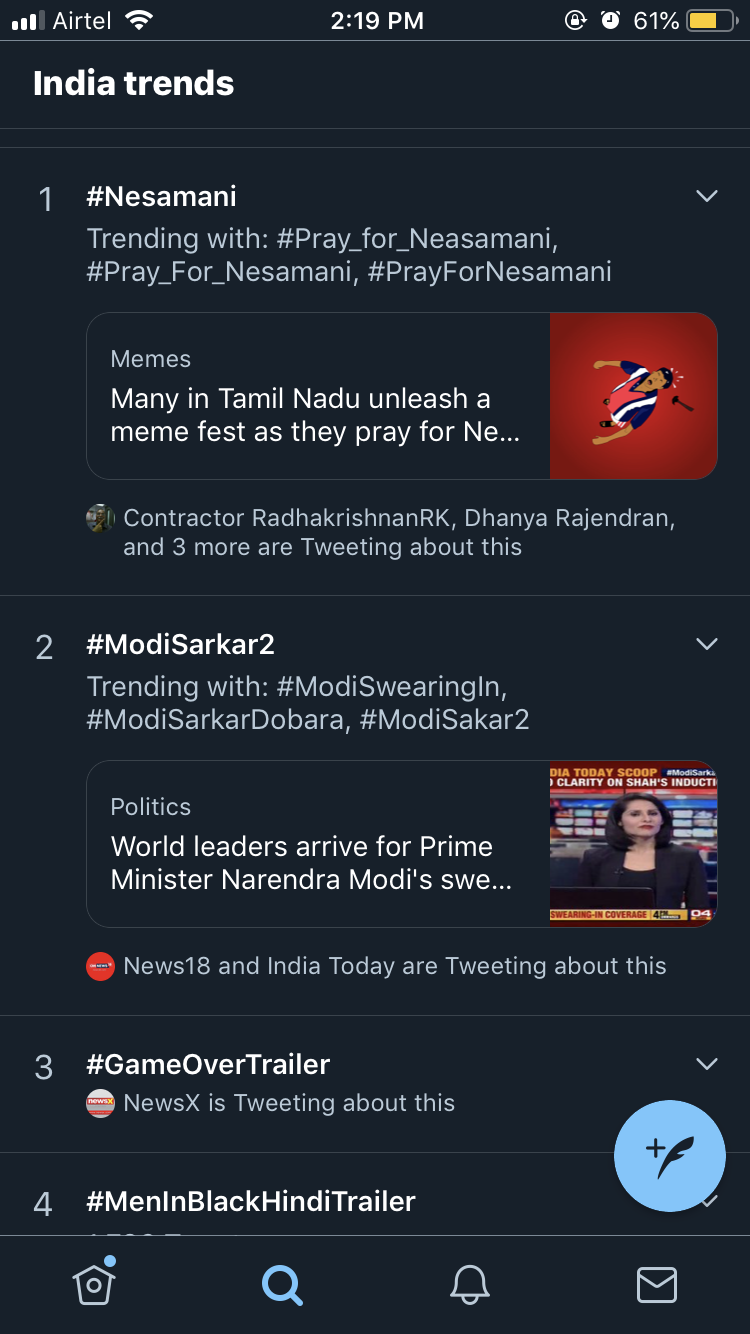Tap the NewsX avatar icon
The image size is (750, 1334).
pyautogui.click(x=100, y=1103)
